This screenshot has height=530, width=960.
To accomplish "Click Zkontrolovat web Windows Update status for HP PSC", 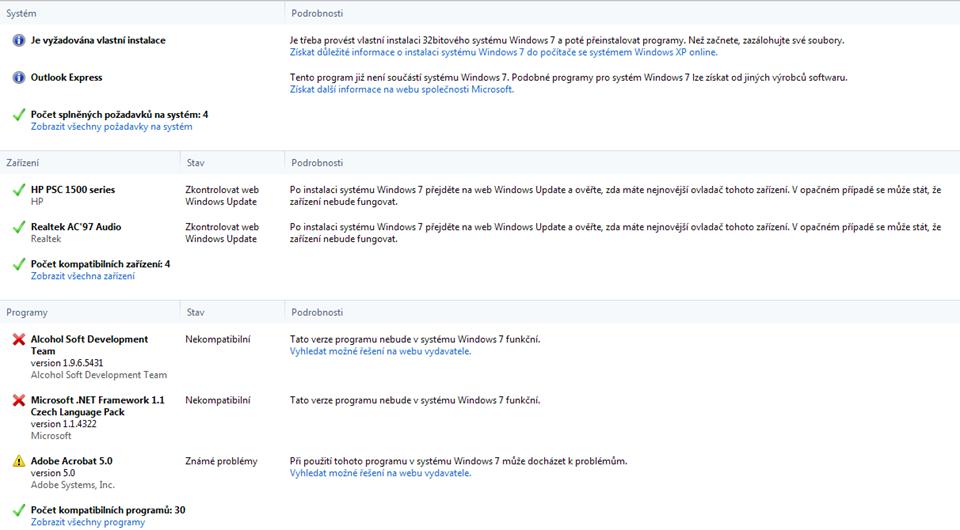I will pyautogui.click(x=222, y=196).
